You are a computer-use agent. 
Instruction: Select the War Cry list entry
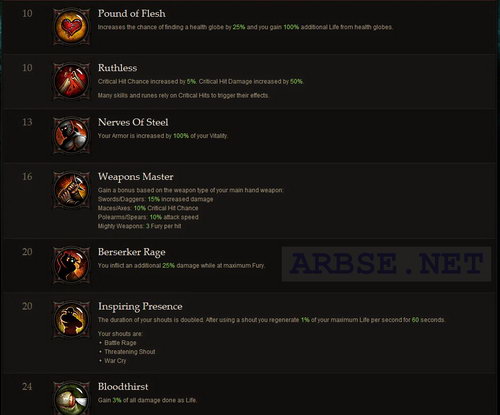tap(115, 361)
